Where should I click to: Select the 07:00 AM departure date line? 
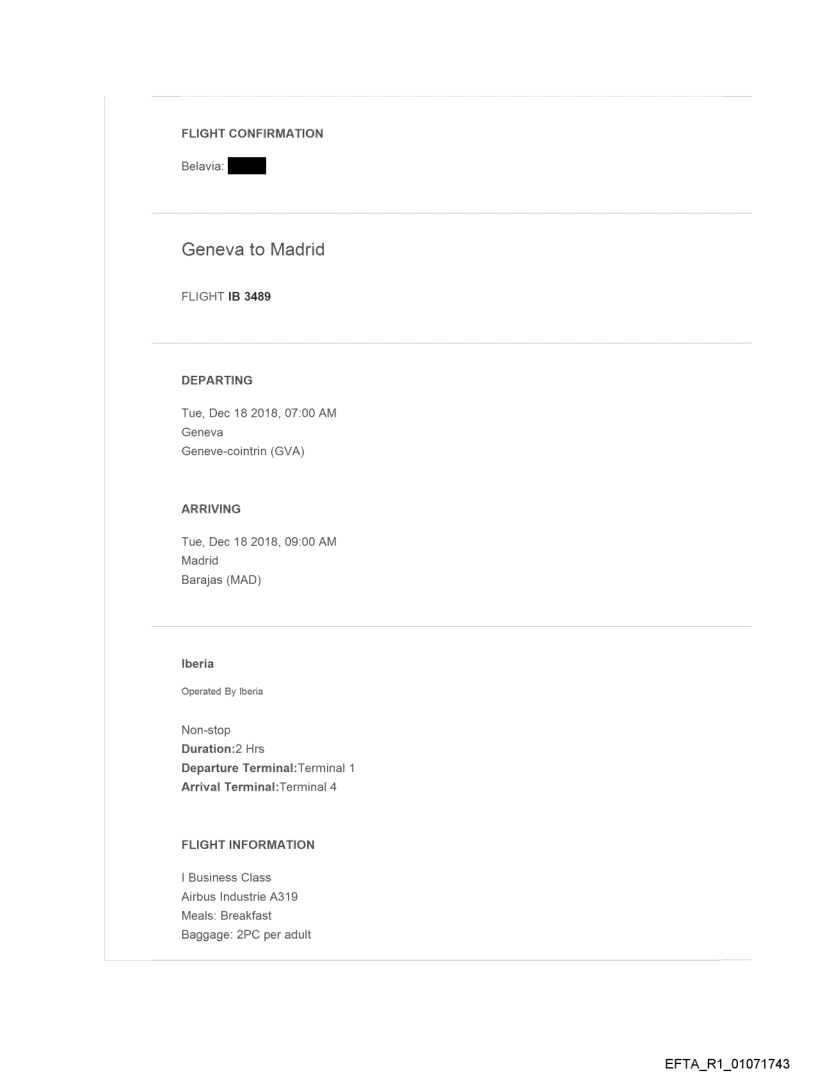[x=258, y=414]
